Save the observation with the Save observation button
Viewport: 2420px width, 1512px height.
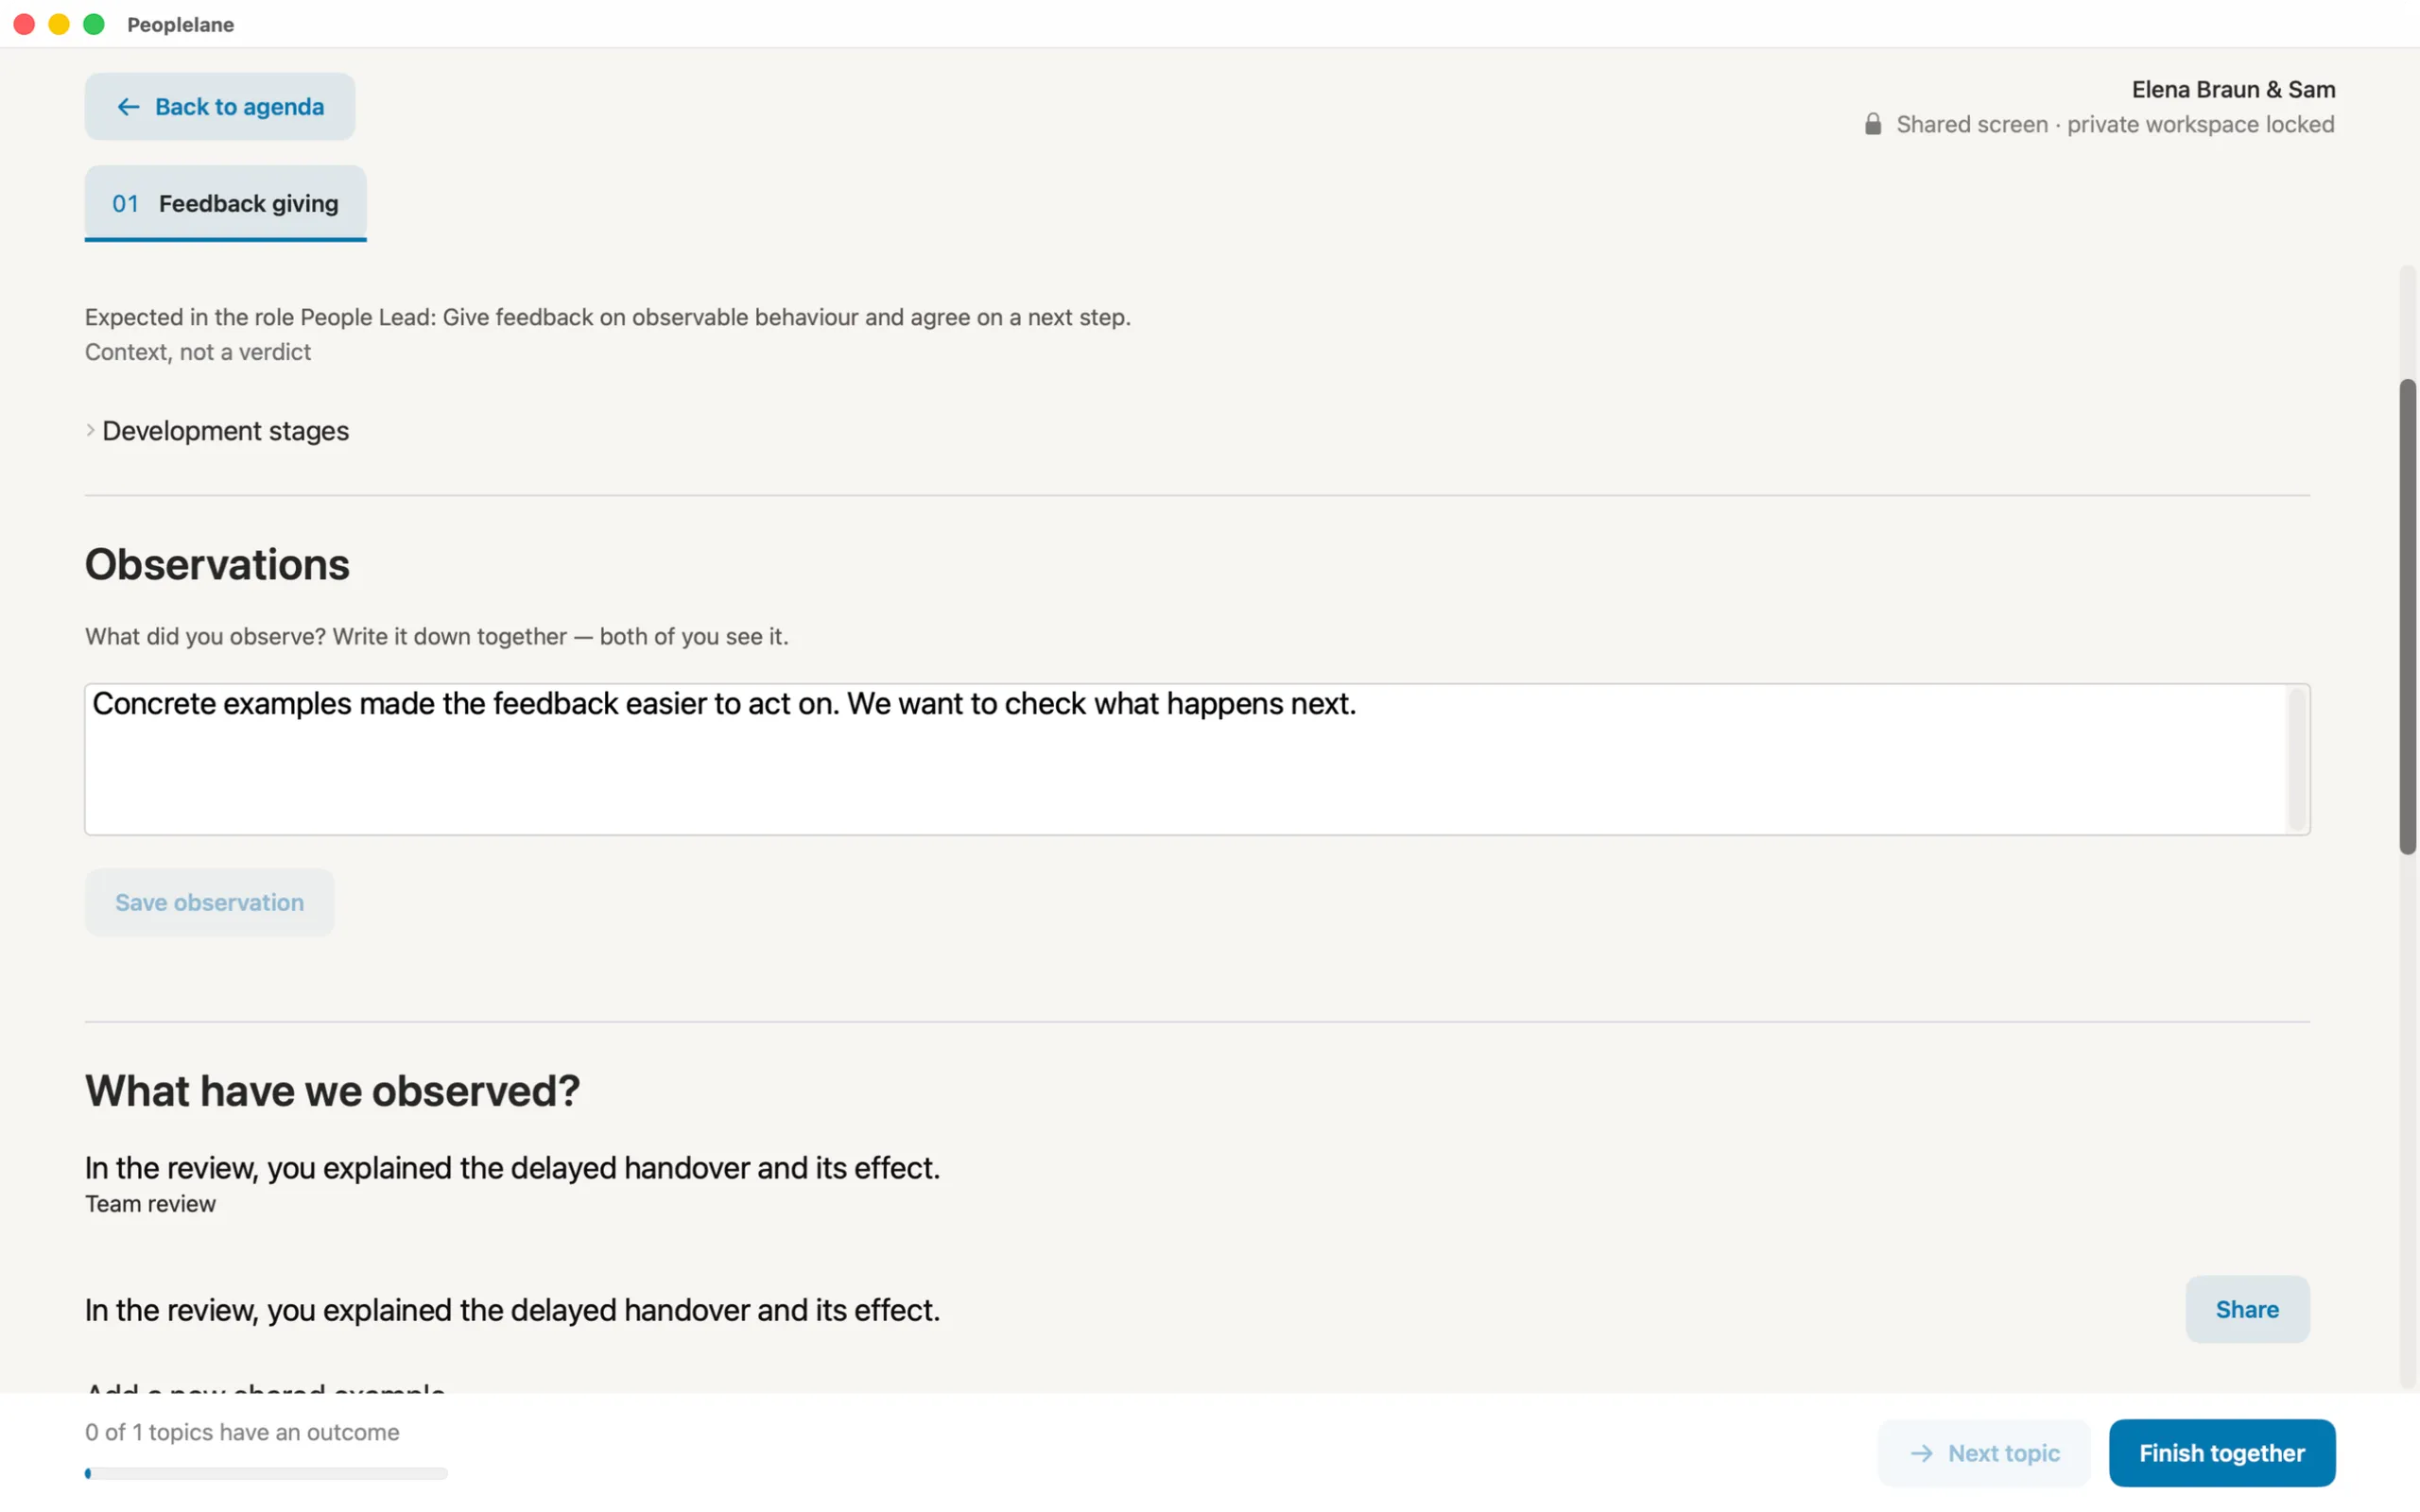[x=209, y=902]
